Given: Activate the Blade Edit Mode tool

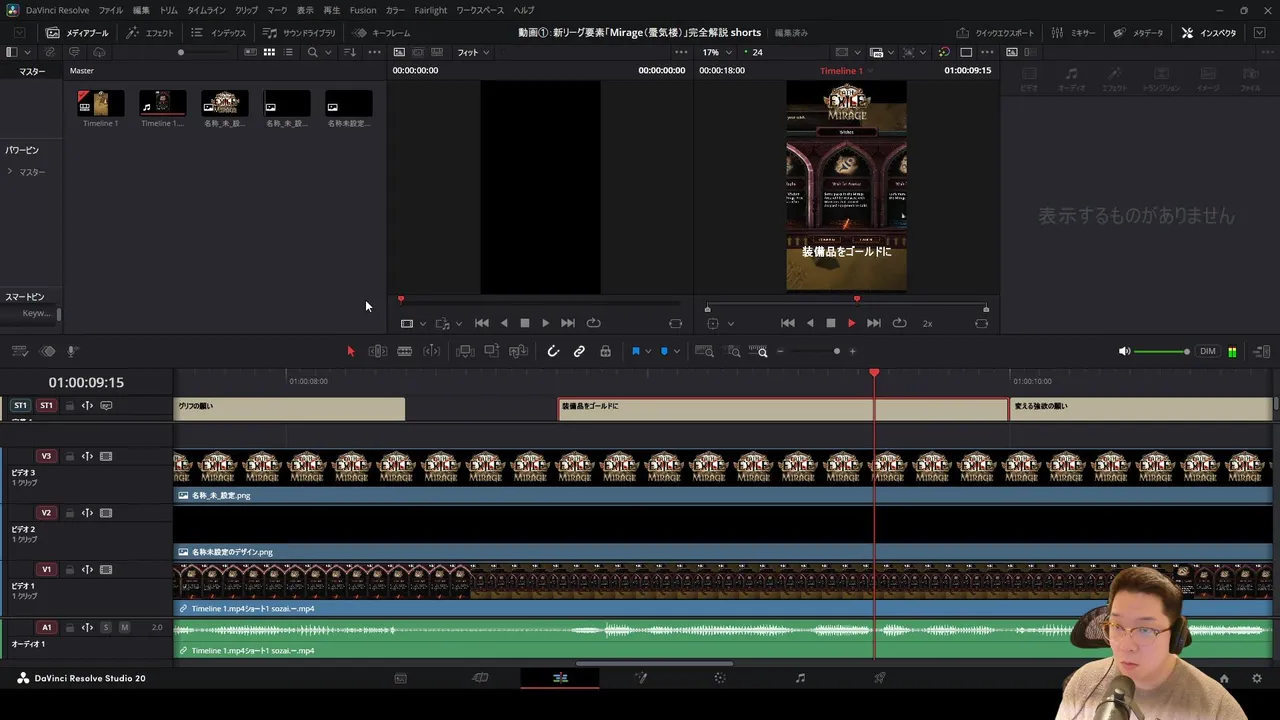Looking at the screenshot, I should [404, 351].
